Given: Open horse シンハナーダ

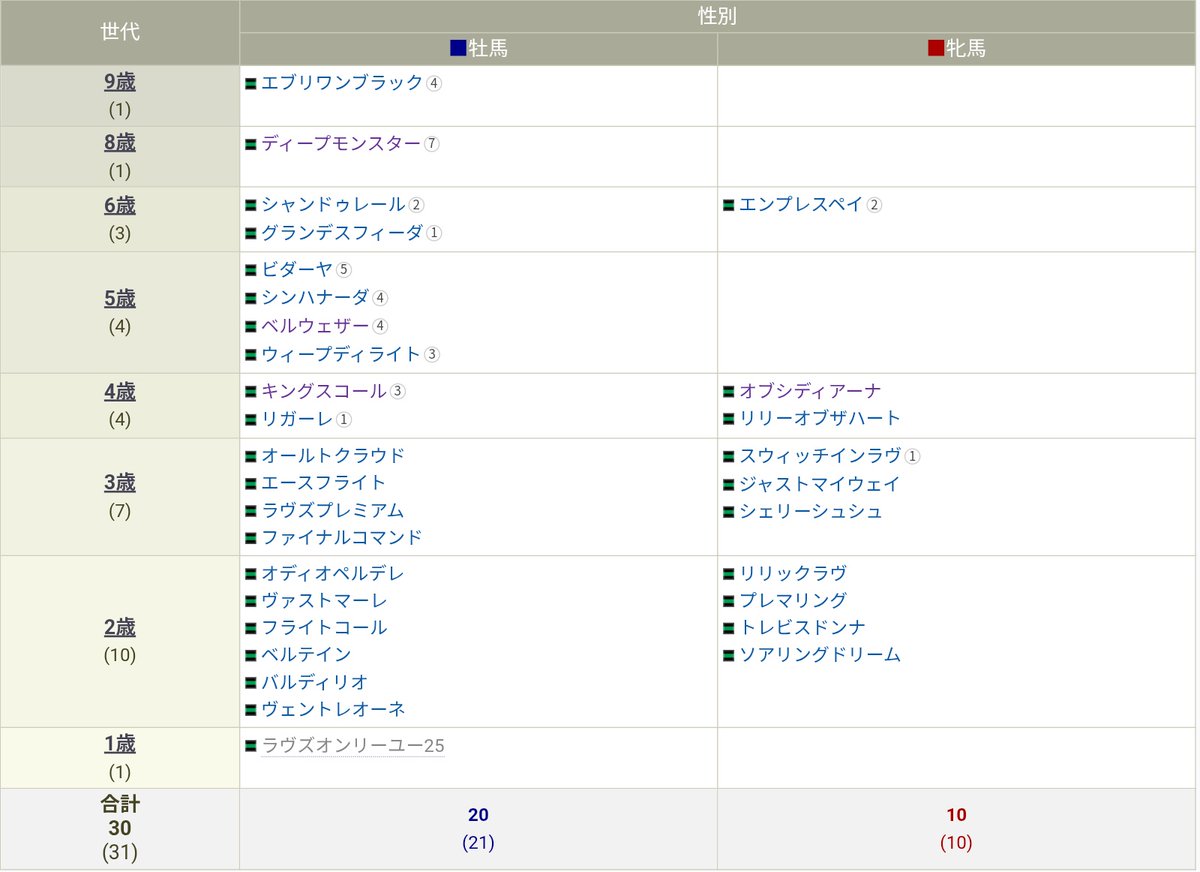Looking at the screenshot, I should (316, 297).
